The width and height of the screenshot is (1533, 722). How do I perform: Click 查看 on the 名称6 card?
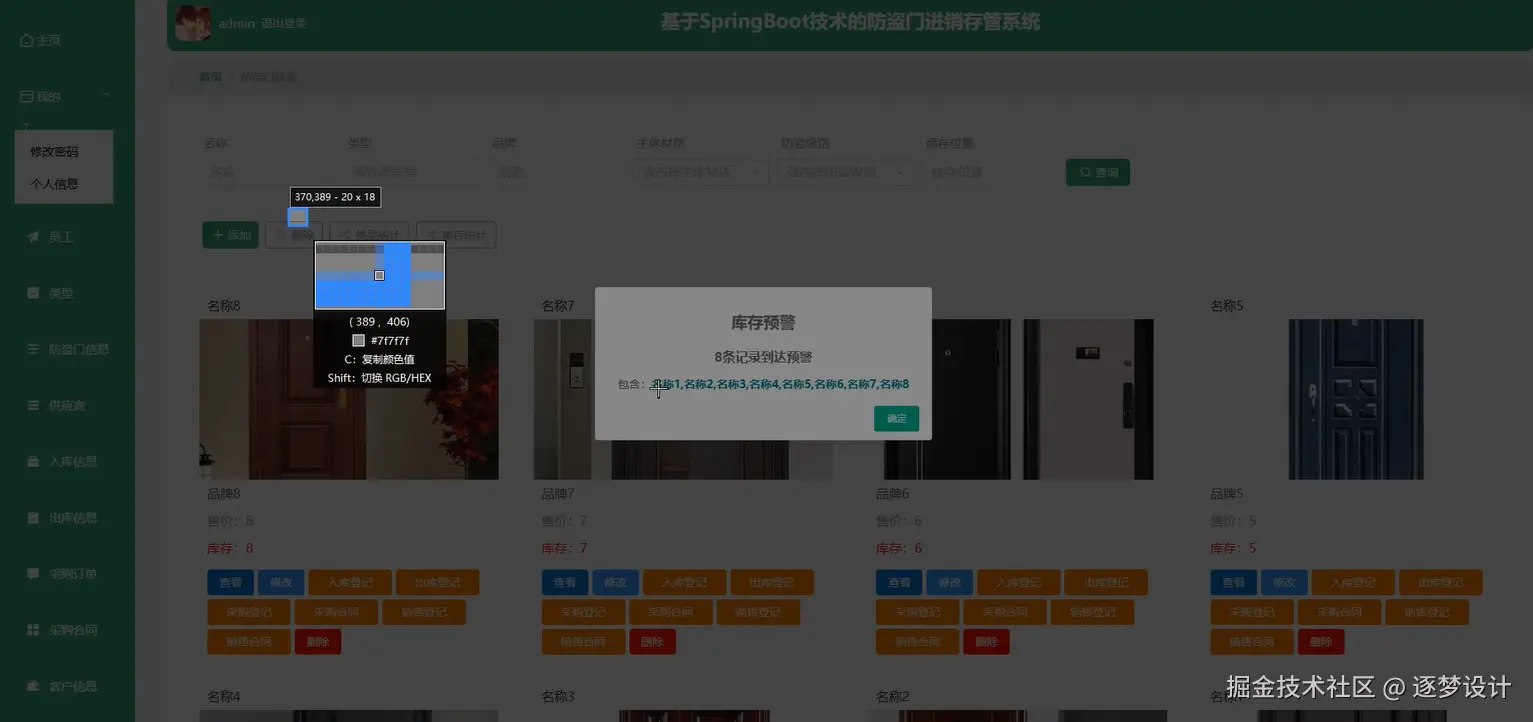pos(899,582)
